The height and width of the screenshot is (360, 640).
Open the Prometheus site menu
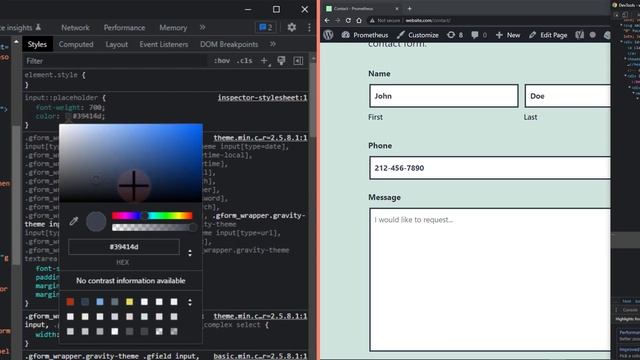(365, 35)
